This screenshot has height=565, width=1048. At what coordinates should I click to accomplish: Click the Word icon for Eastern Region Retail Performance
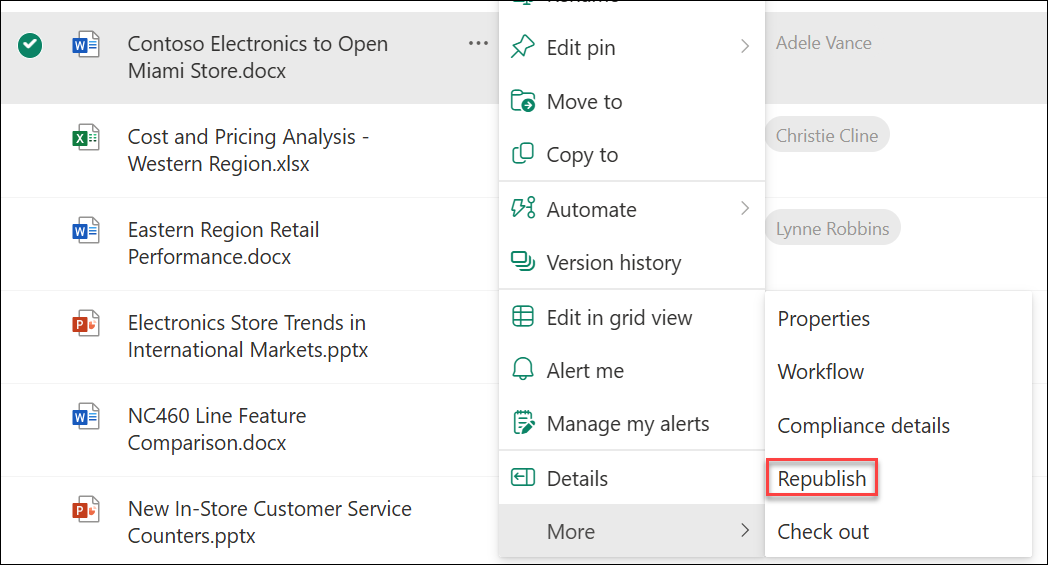point(85,231)
